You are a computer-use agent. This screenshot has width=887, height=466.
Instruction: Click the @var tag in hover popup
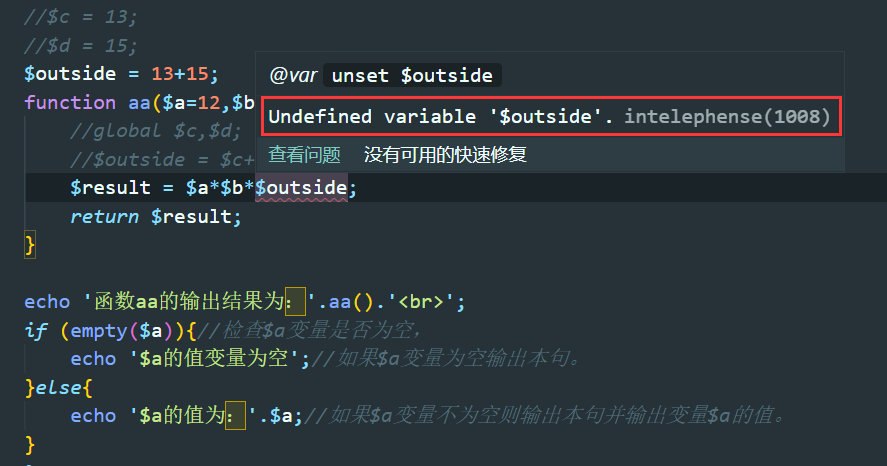click(x=293, y=75)
